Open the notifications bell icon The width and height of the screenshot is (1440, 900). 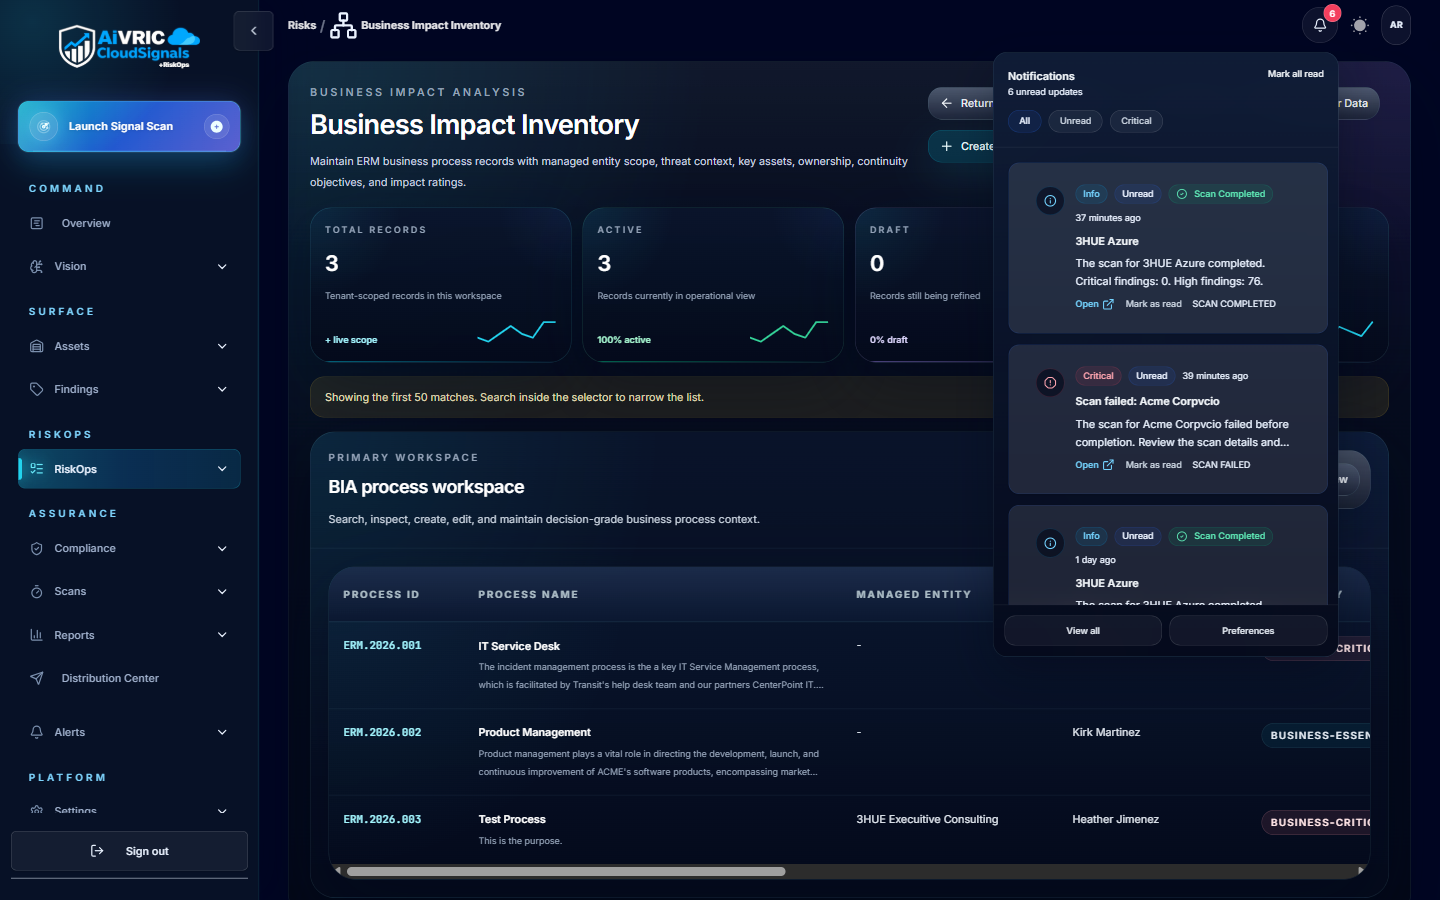pos(1320,25)
